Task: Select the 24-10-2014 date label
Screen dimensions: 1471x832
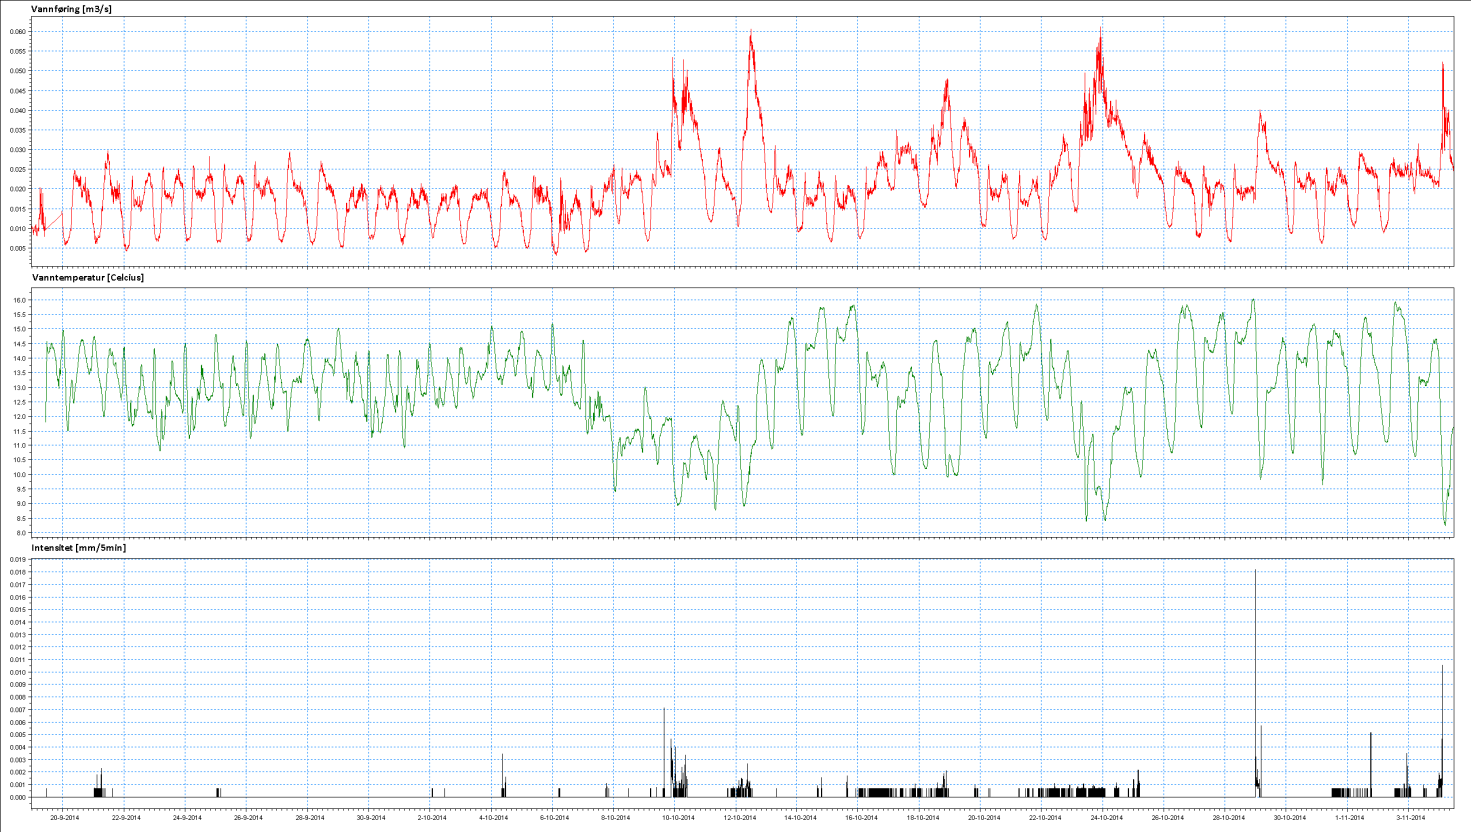Action: (x=1105, y=817)
